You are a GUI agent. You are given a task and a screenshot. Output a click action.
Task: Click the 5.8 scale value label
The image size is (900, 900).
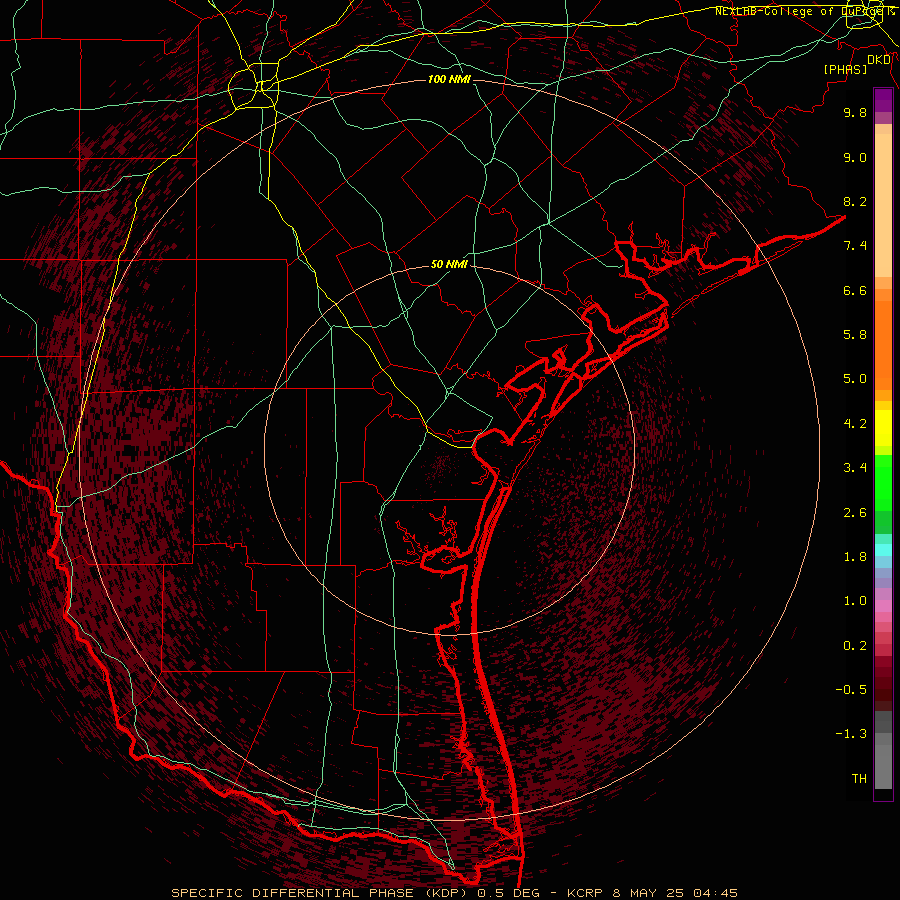point(855,335)
